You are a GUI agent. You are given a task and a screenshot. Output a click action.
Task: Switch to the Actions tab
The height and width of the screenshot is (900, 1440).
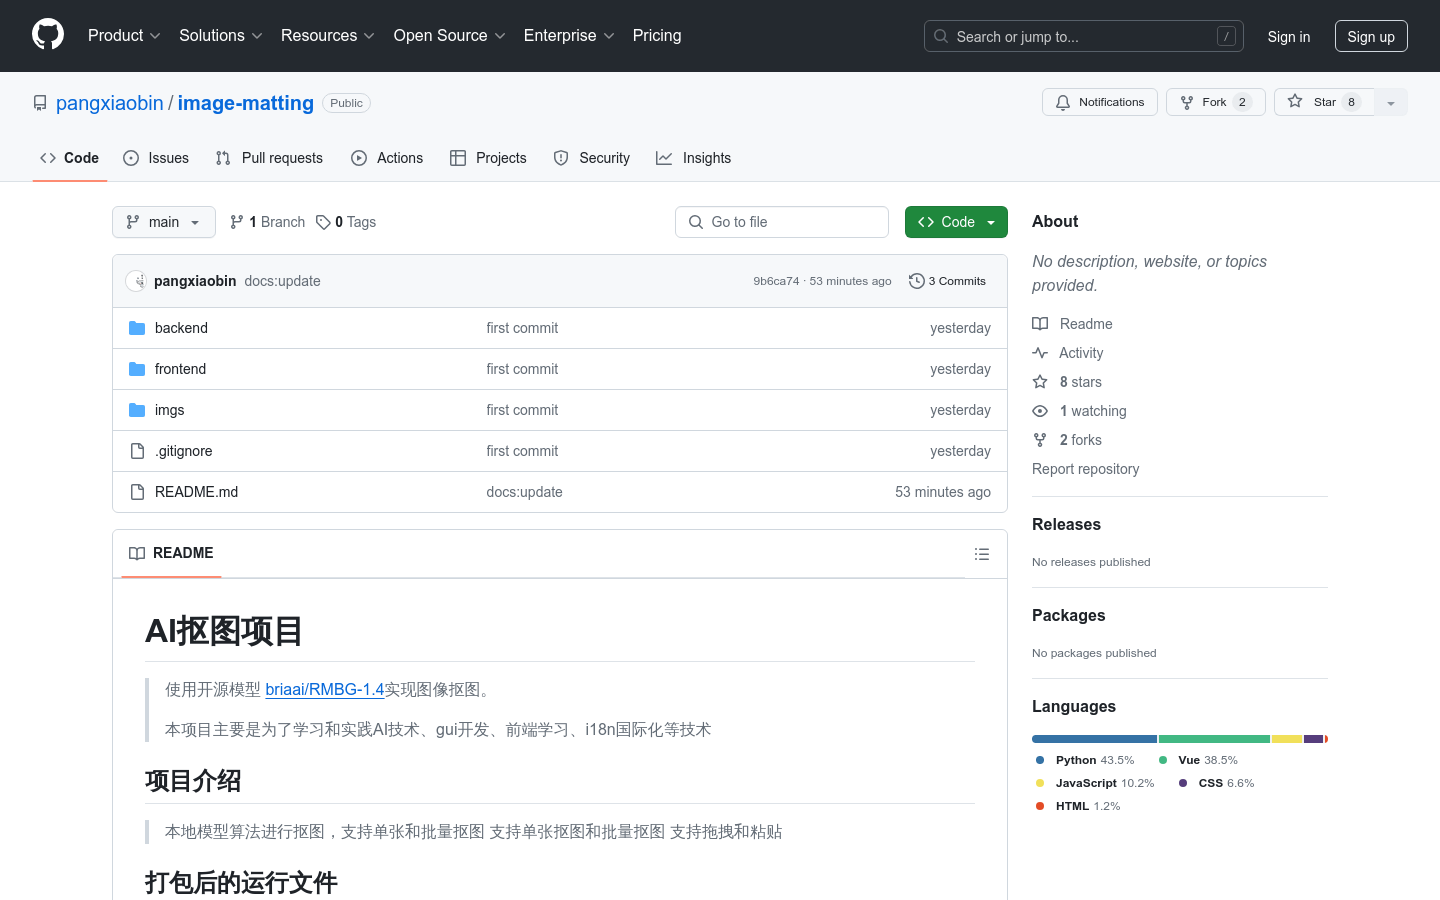pyautogui.click(x=387, y=158)
